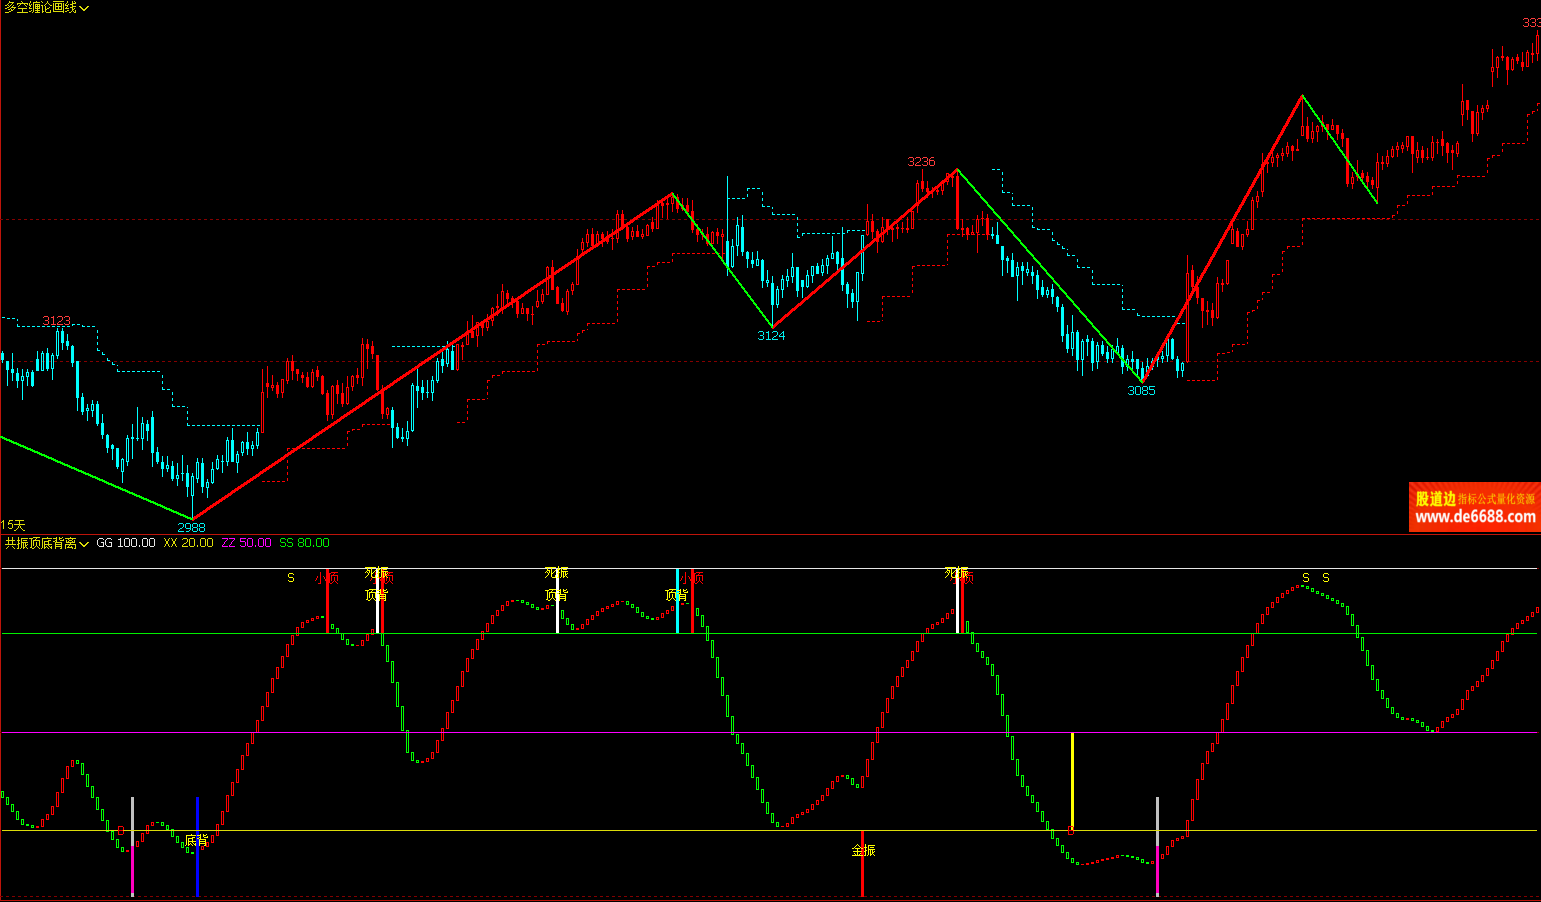Screen dimensions: 1541x902
Task: Select the blue vertical signal bar
Action: coord(198,846)
